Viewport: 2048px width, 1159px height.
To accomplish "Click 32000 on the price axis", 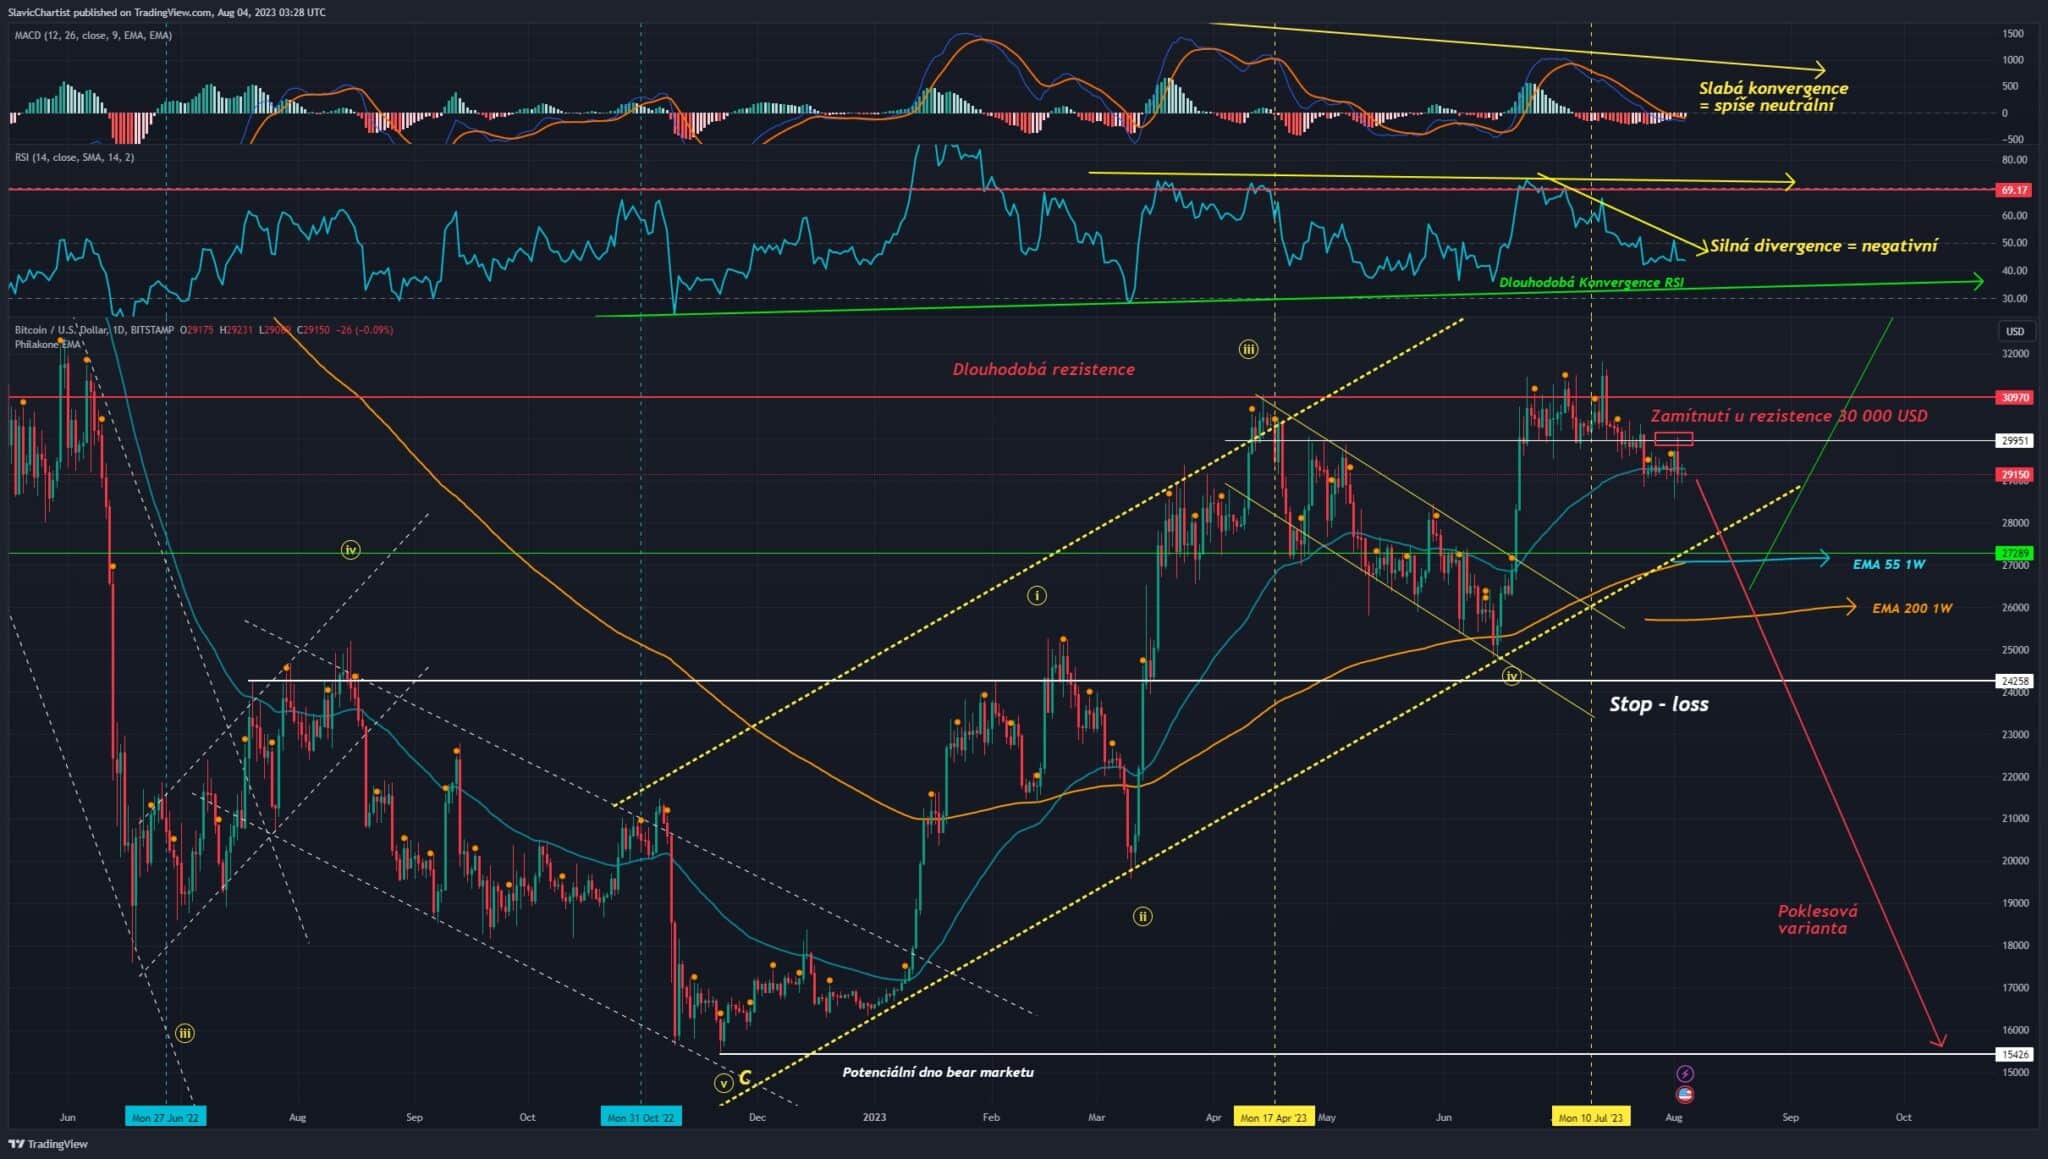I will click(2015, 354).
